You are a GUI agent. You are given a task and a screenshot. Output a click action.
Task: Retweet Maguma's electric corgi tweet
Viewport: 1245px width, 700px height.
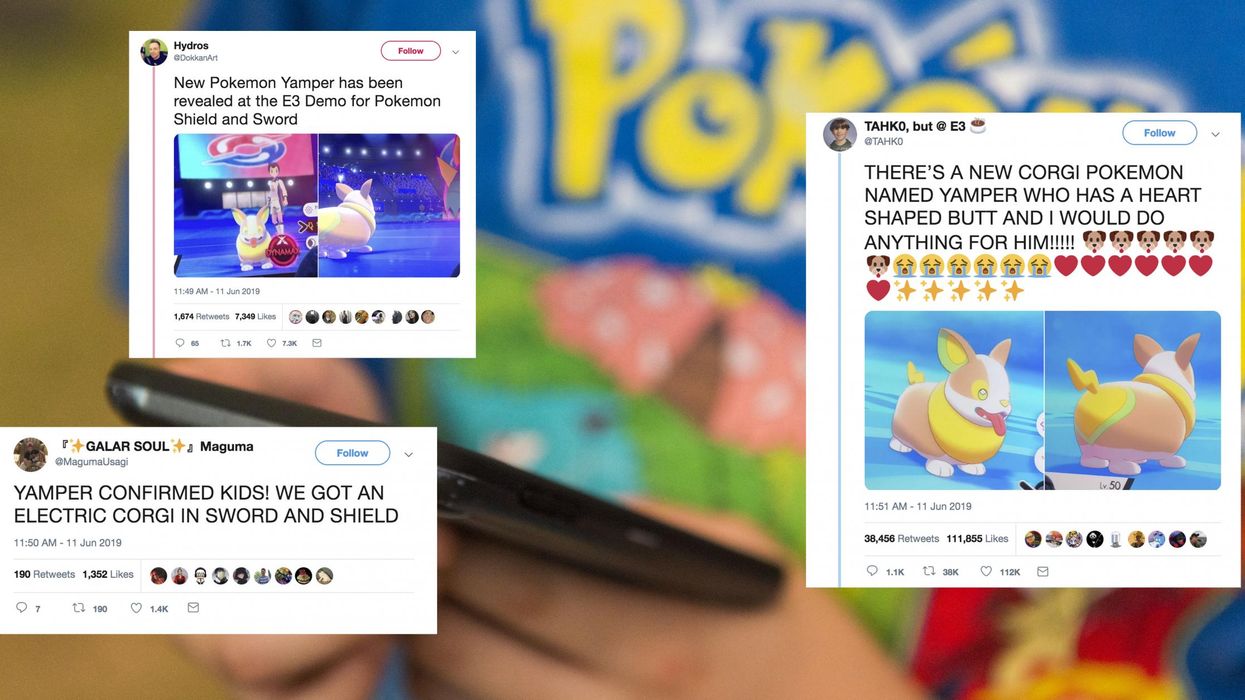coord(79,607)
